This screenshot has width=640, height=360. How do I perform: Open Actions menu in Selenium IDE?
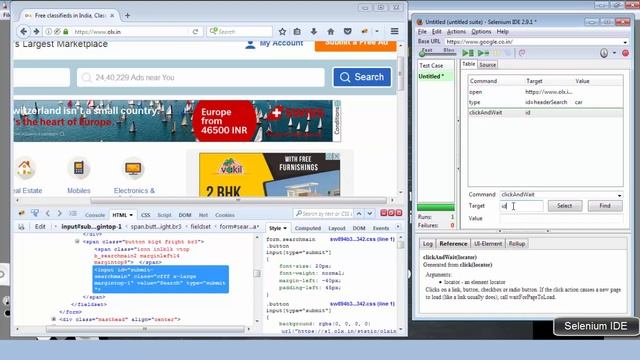(456, 31)
